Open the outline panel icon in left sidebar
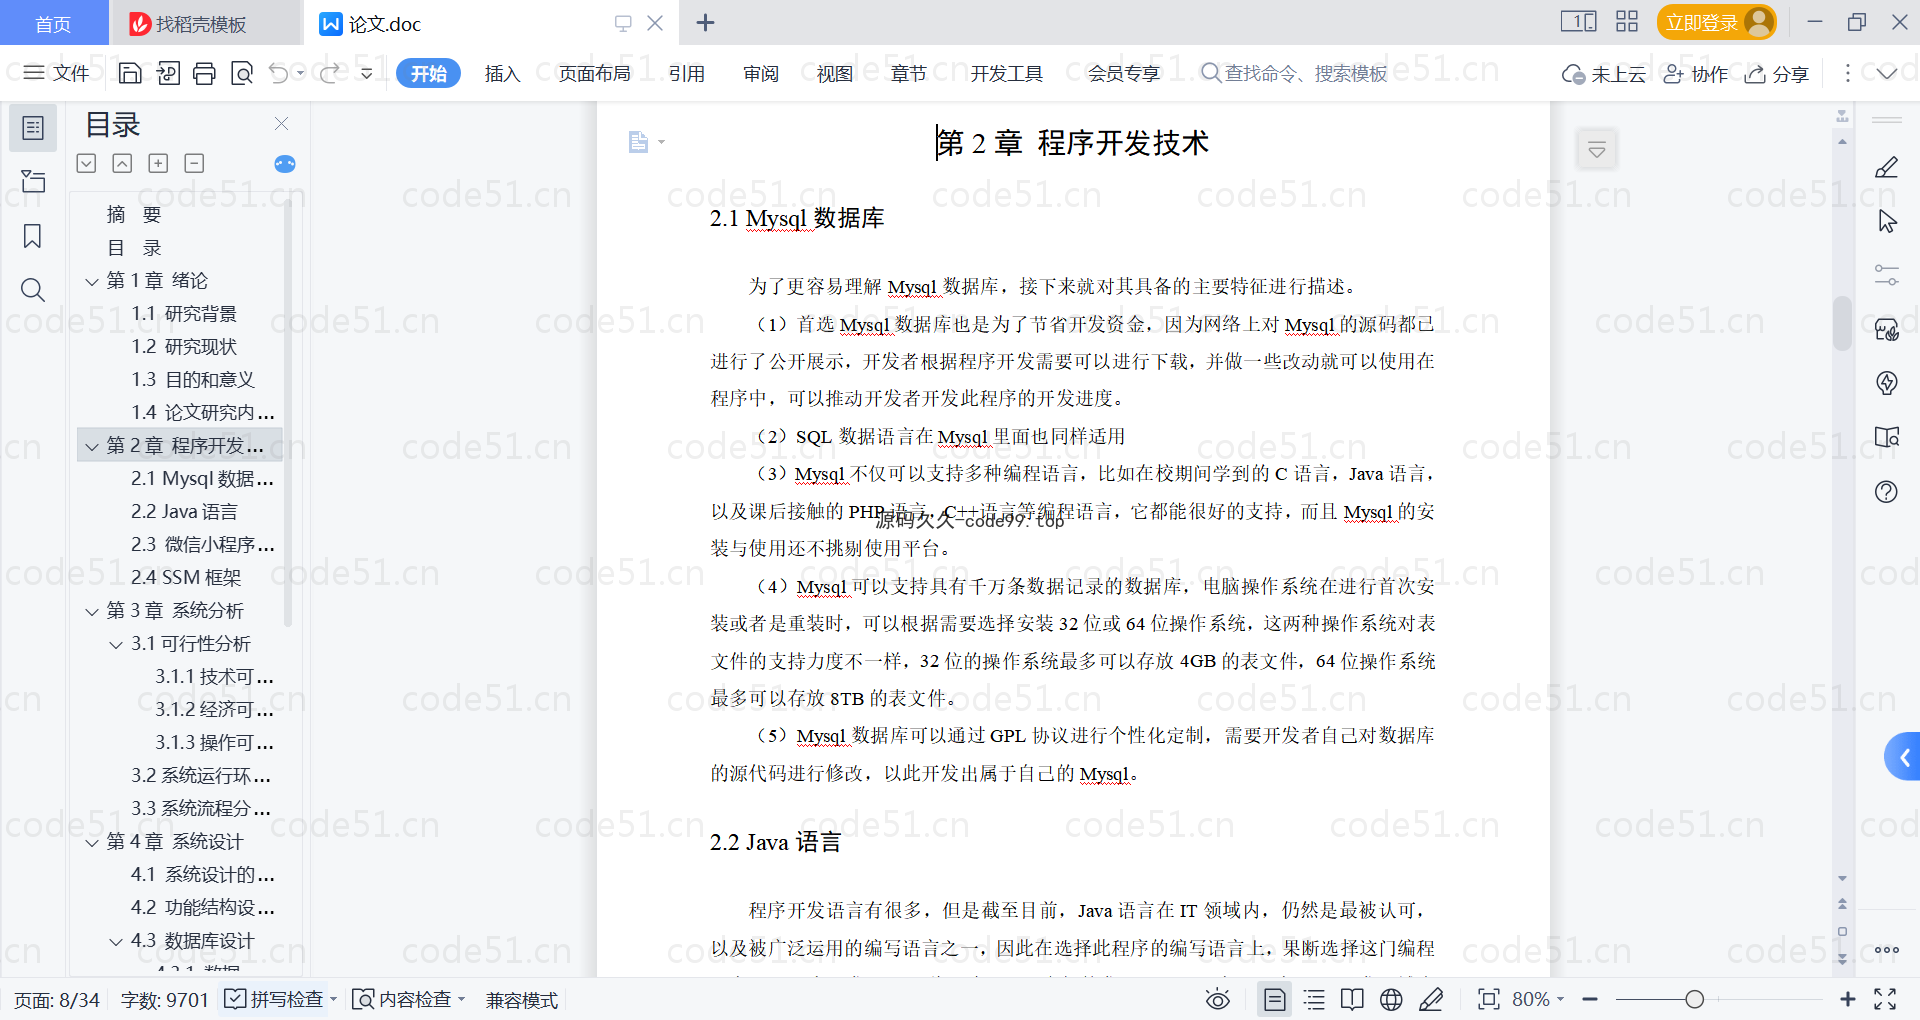Screen dimensions: 1920x1020 [x=33, y=128]
